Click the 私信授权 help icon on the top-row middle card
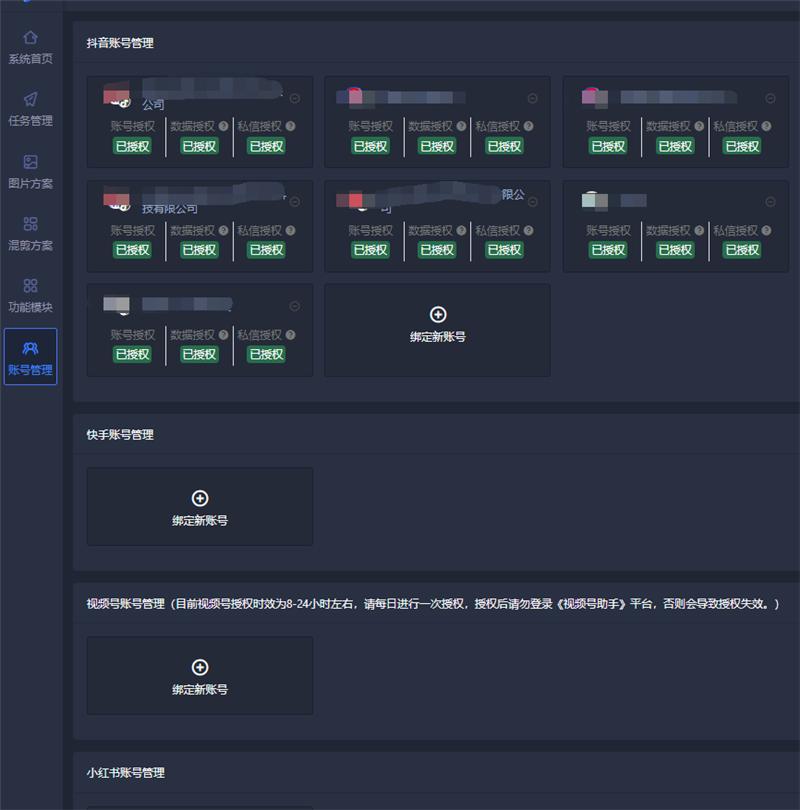Screen dimensions: 800x810 528,126
